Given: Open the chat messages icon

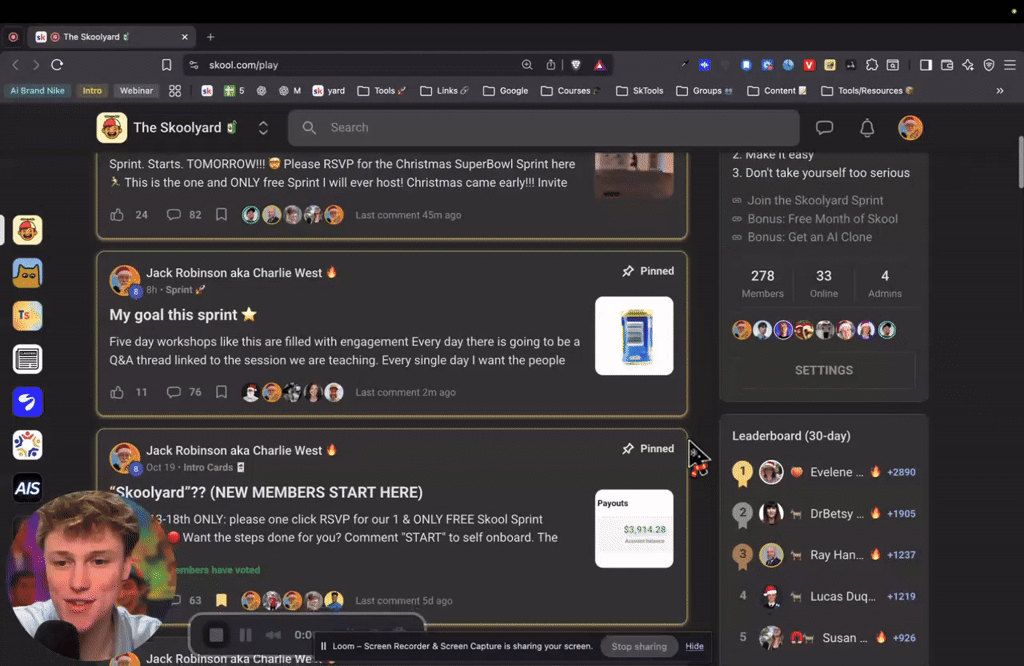Looking at the screenshot, I should coord(824,127).
